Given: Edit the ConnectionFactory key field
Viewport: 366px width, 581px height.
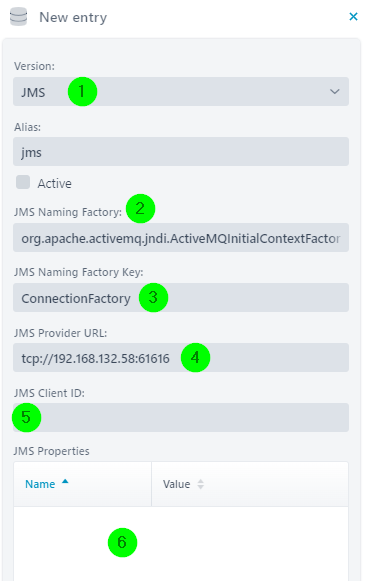Looking at the screenshot, I should [181, 298].
